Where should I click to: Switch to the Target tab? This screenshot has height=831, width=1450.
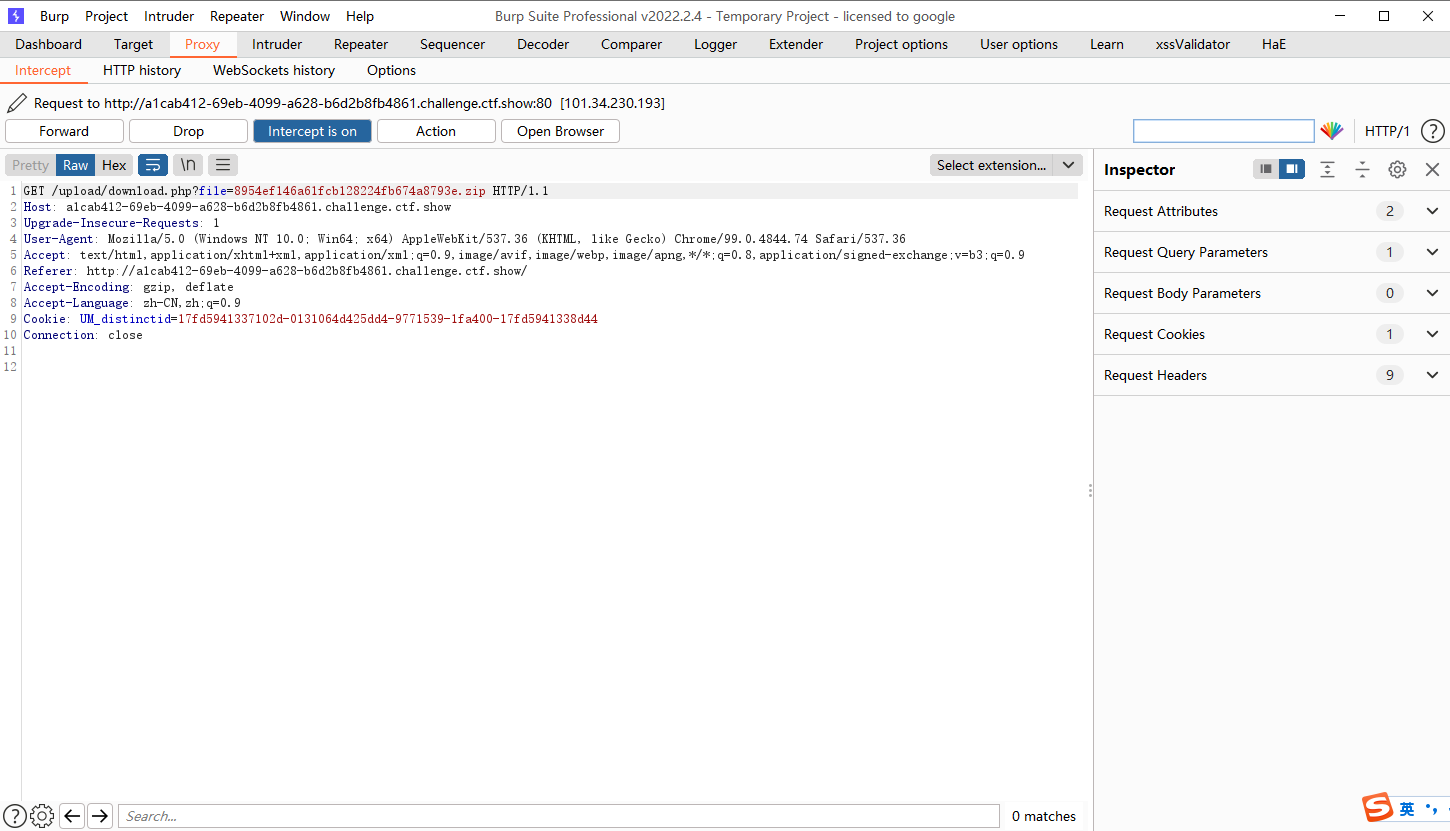pos(133,44)
